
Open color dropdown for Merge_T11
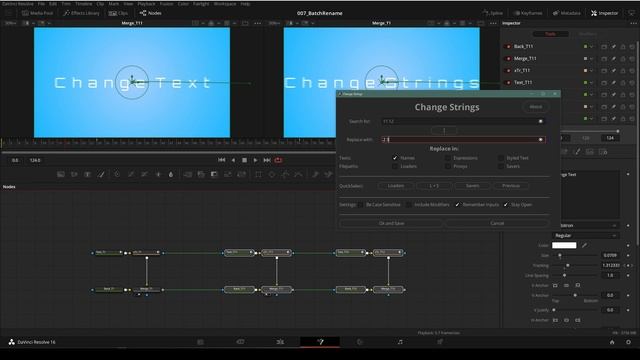click(x=588, y=58)
